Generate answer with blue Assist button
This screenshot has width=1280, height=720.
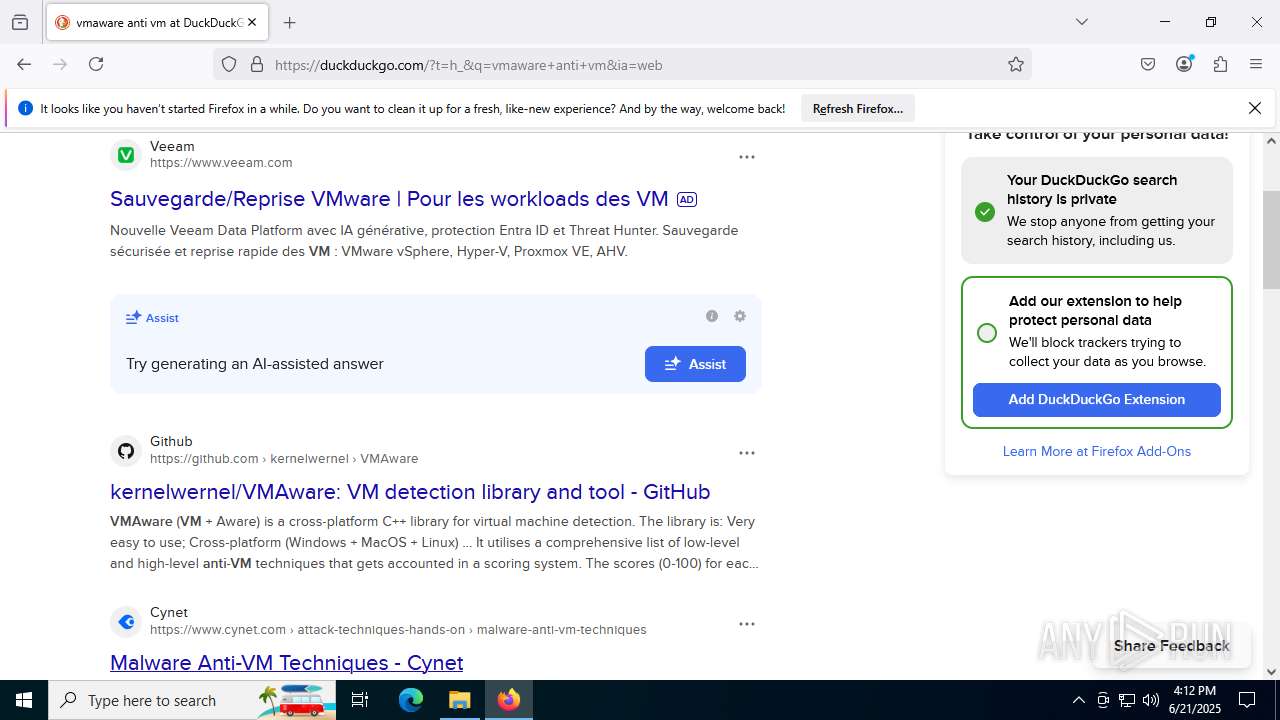point(695,364)
